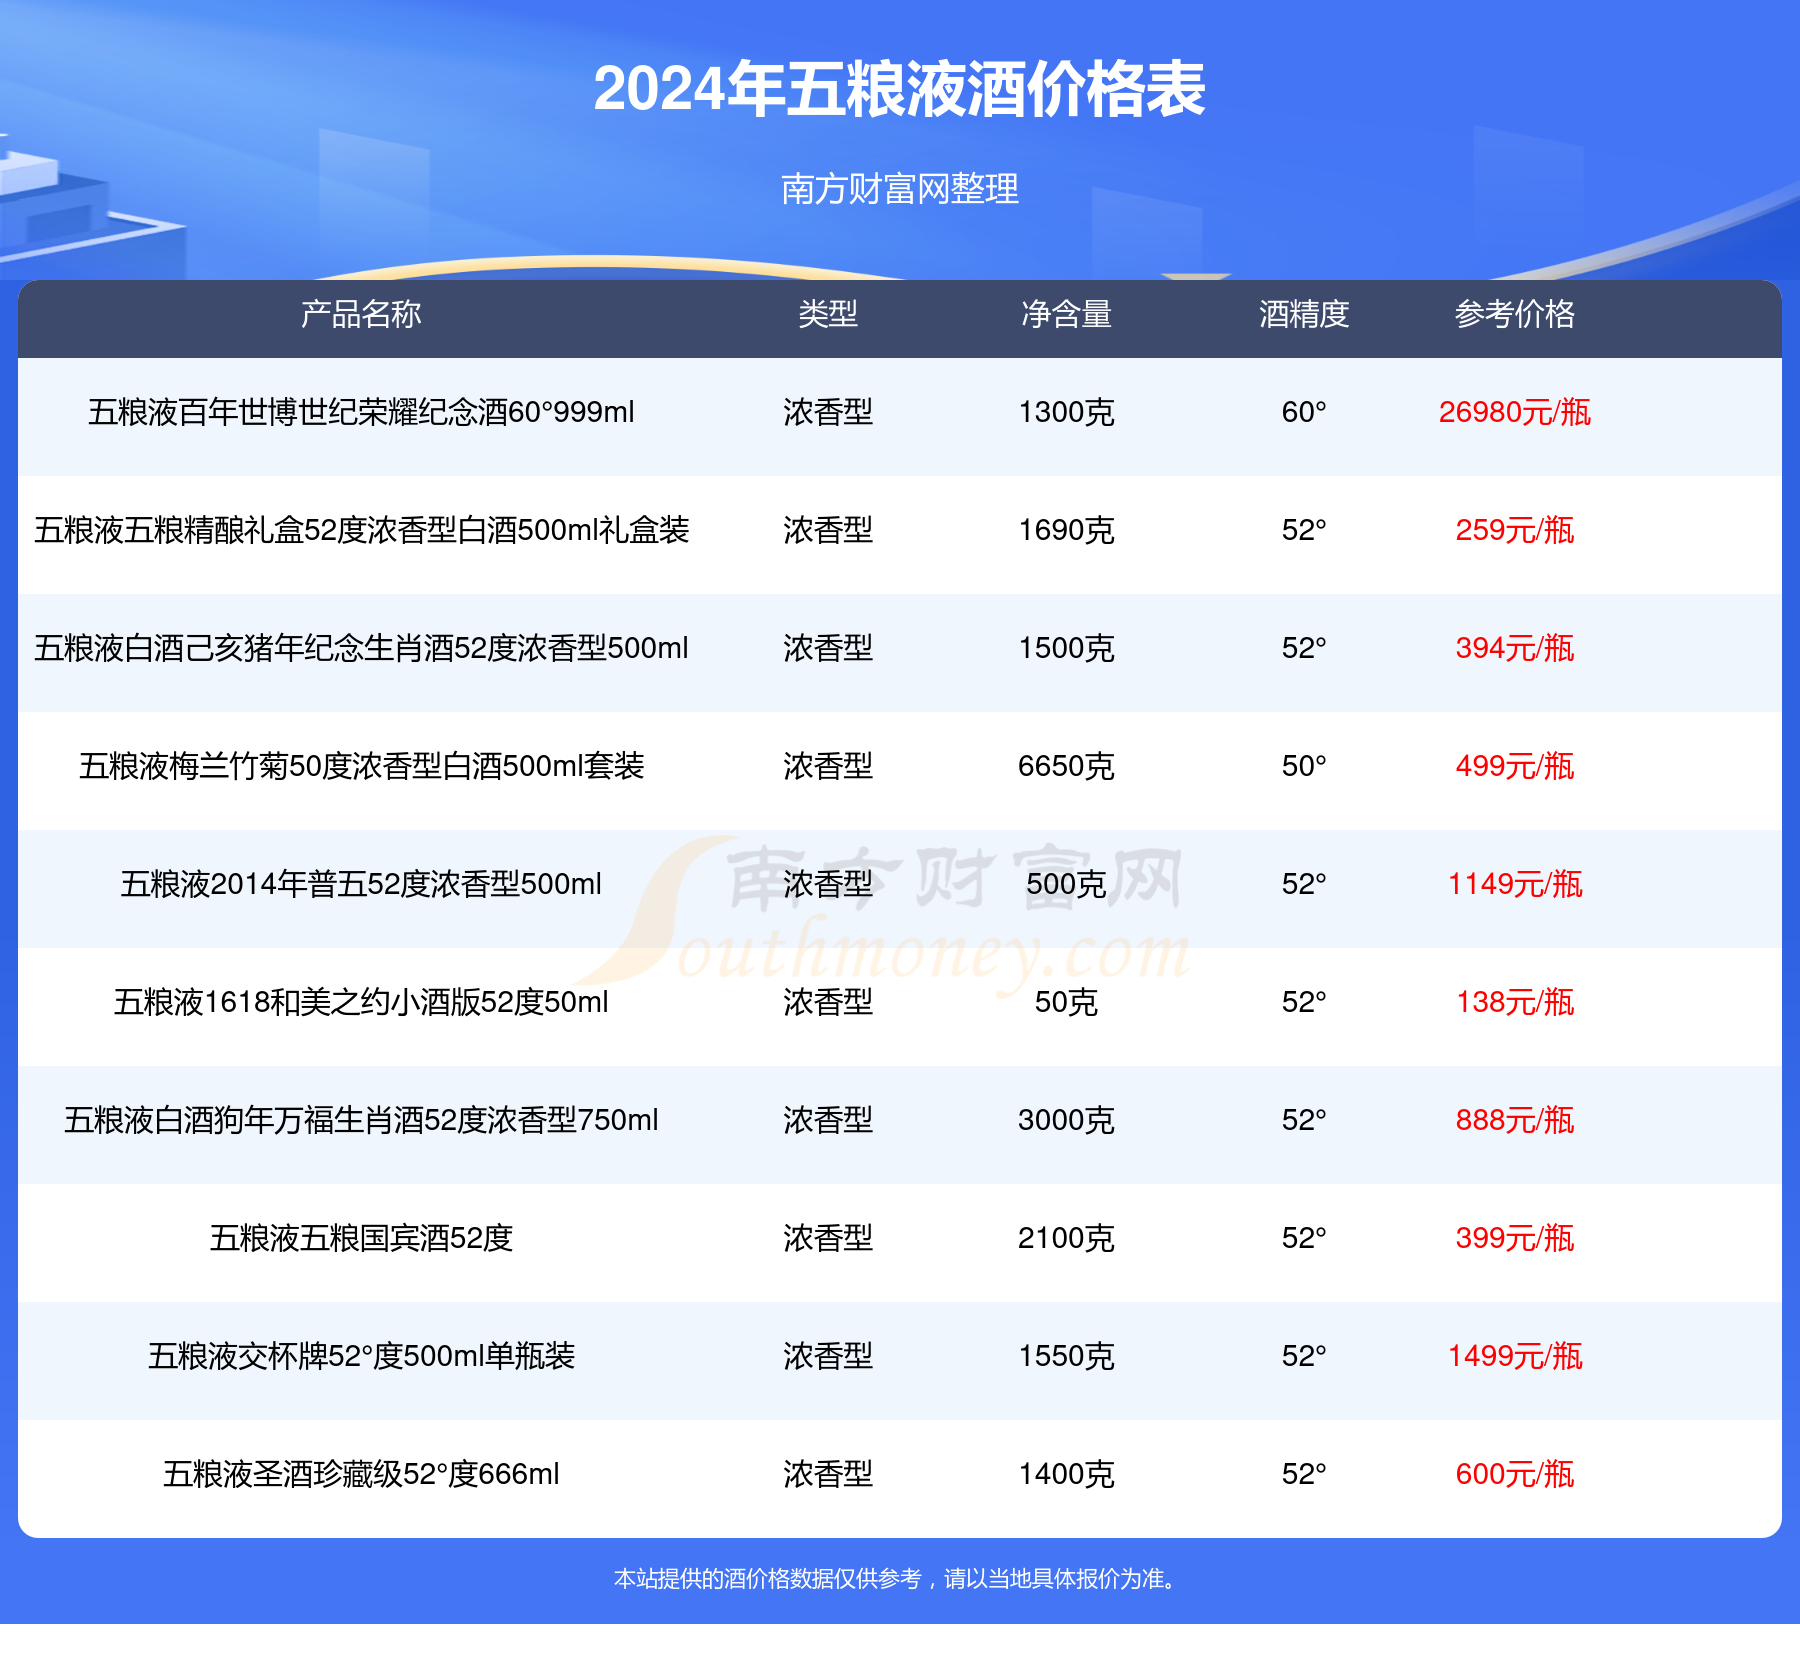Click the 产品名称 column header
Image resolution: width=1800 pixels, height=1670 pixels.
pos(361,315)
